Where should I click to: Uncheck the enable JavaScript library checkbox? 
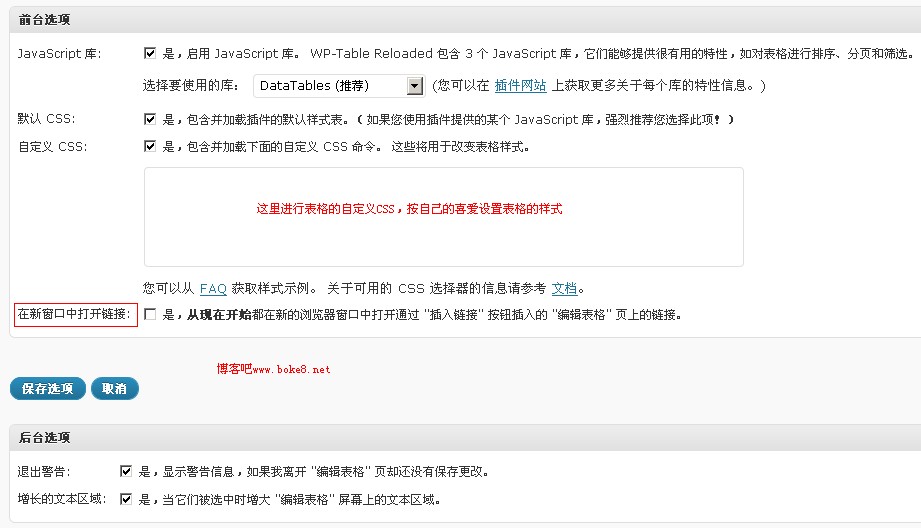pyautogui.click(x=150, y=54)
